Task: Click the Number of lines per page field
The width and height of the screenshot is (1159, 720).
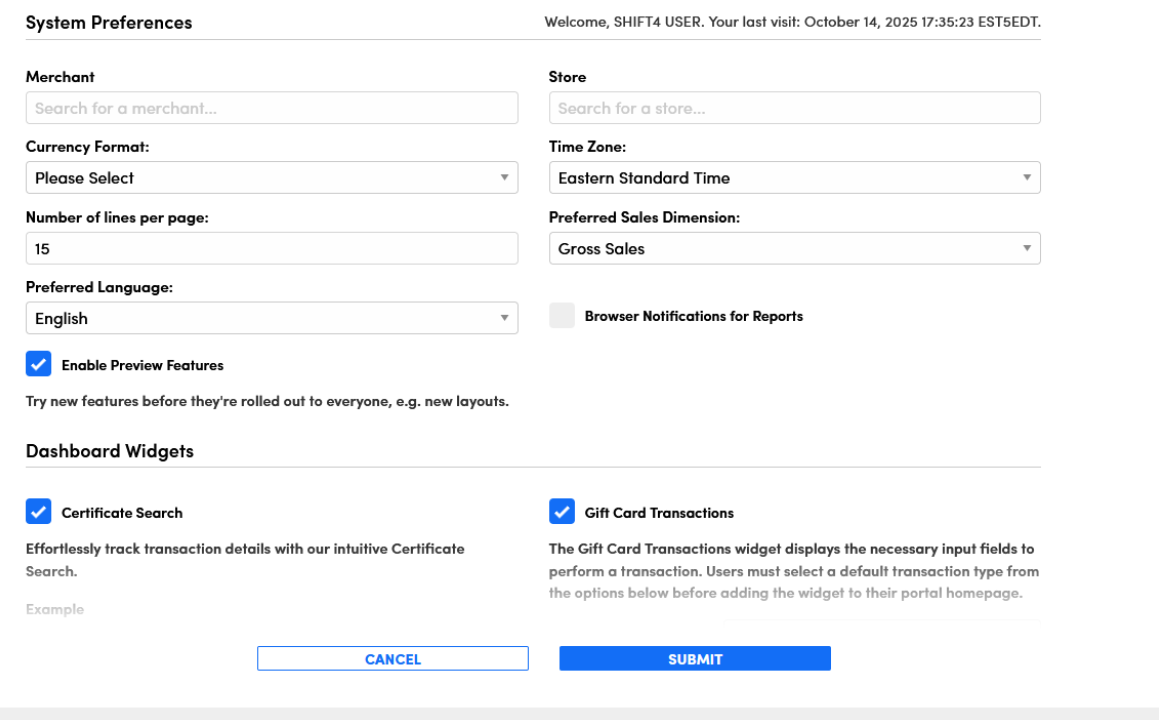Action: click(271, 249)
